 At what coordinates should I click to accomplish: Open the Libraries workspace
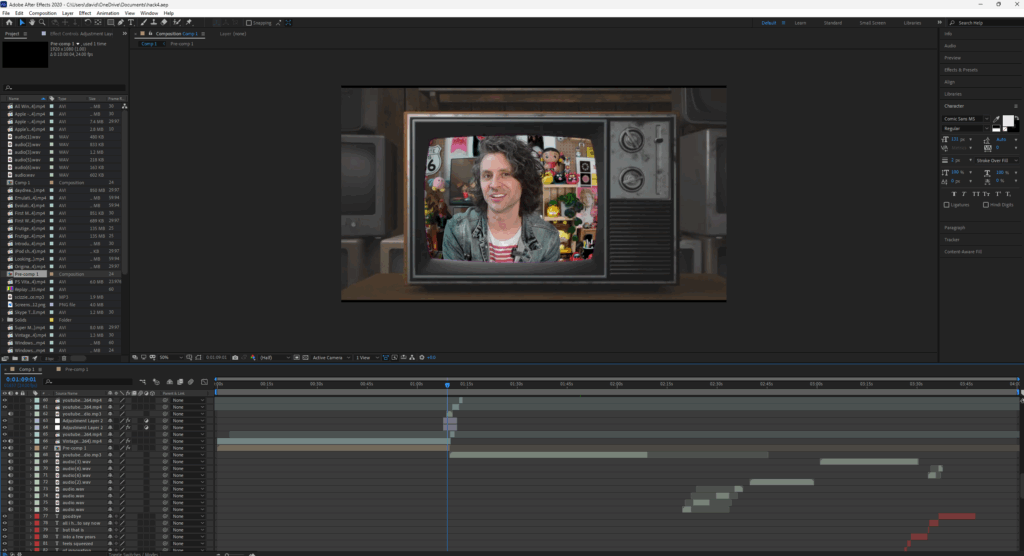click(912, 23)
